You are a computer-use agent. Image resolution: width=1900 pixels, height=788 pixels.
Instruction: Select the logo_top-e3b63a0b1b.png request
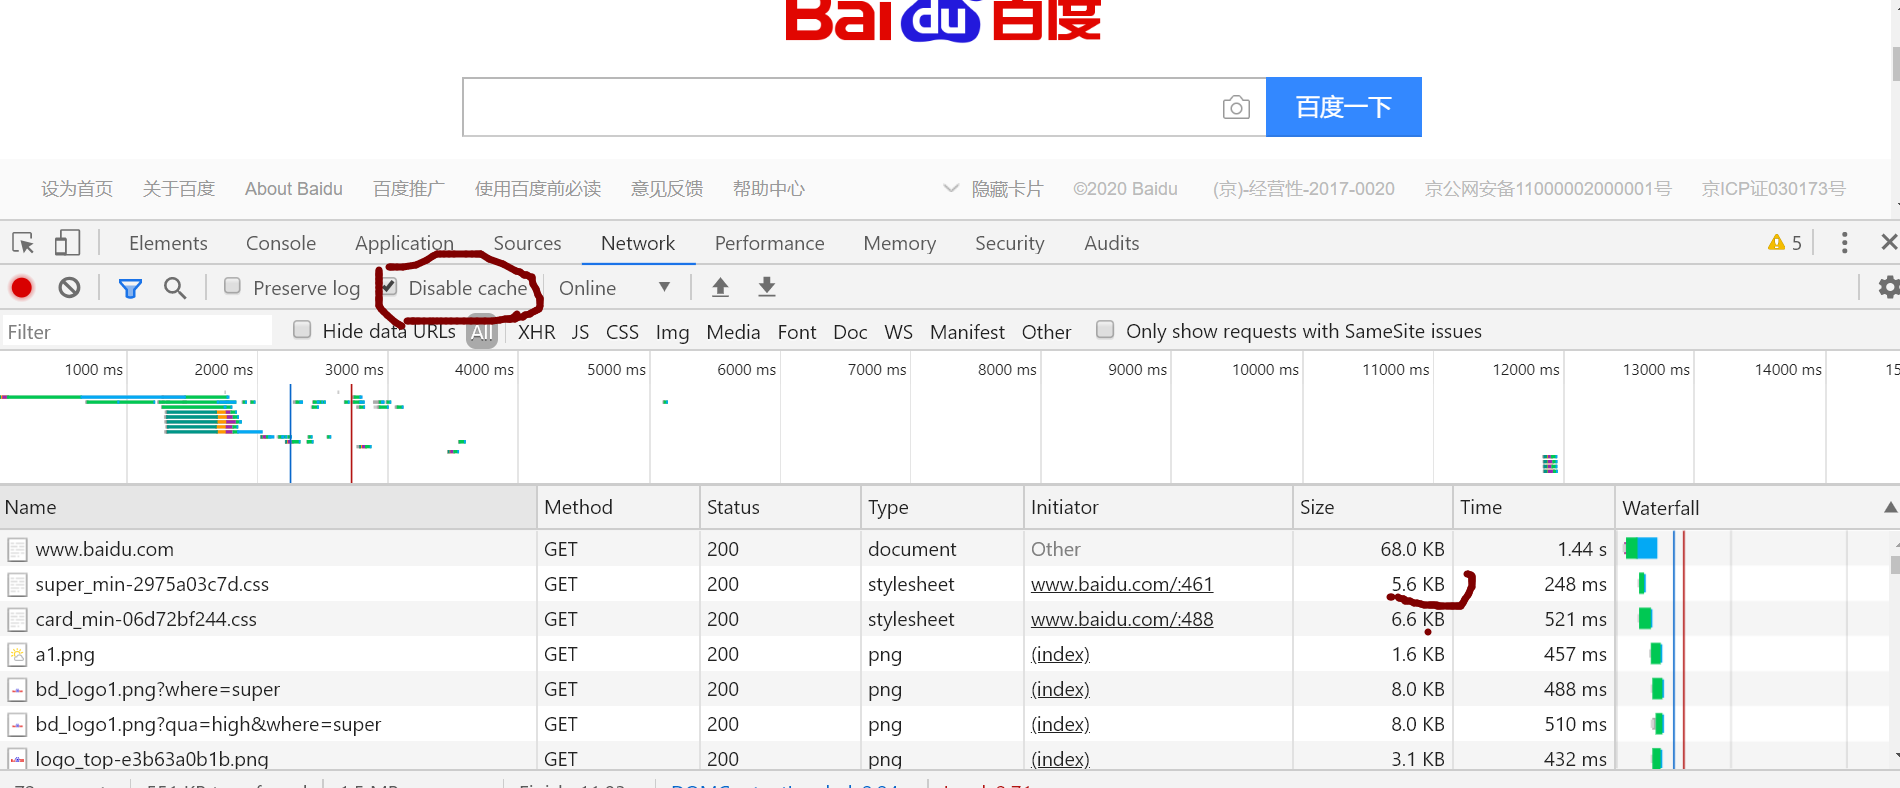[152, 759]
